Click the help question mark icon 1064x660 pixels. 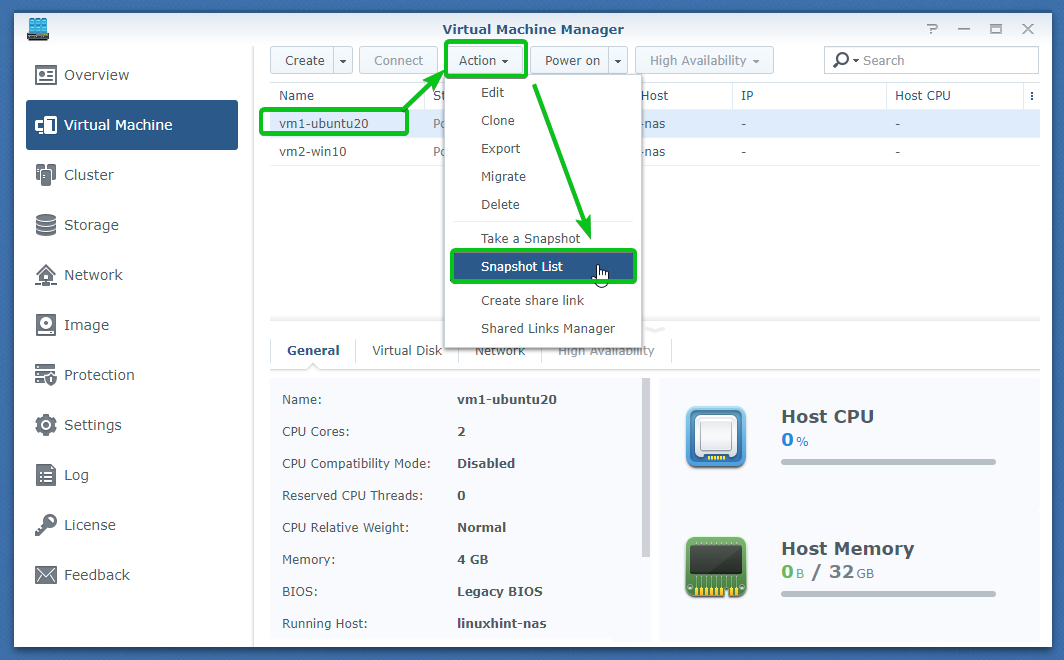pos(932,28)
